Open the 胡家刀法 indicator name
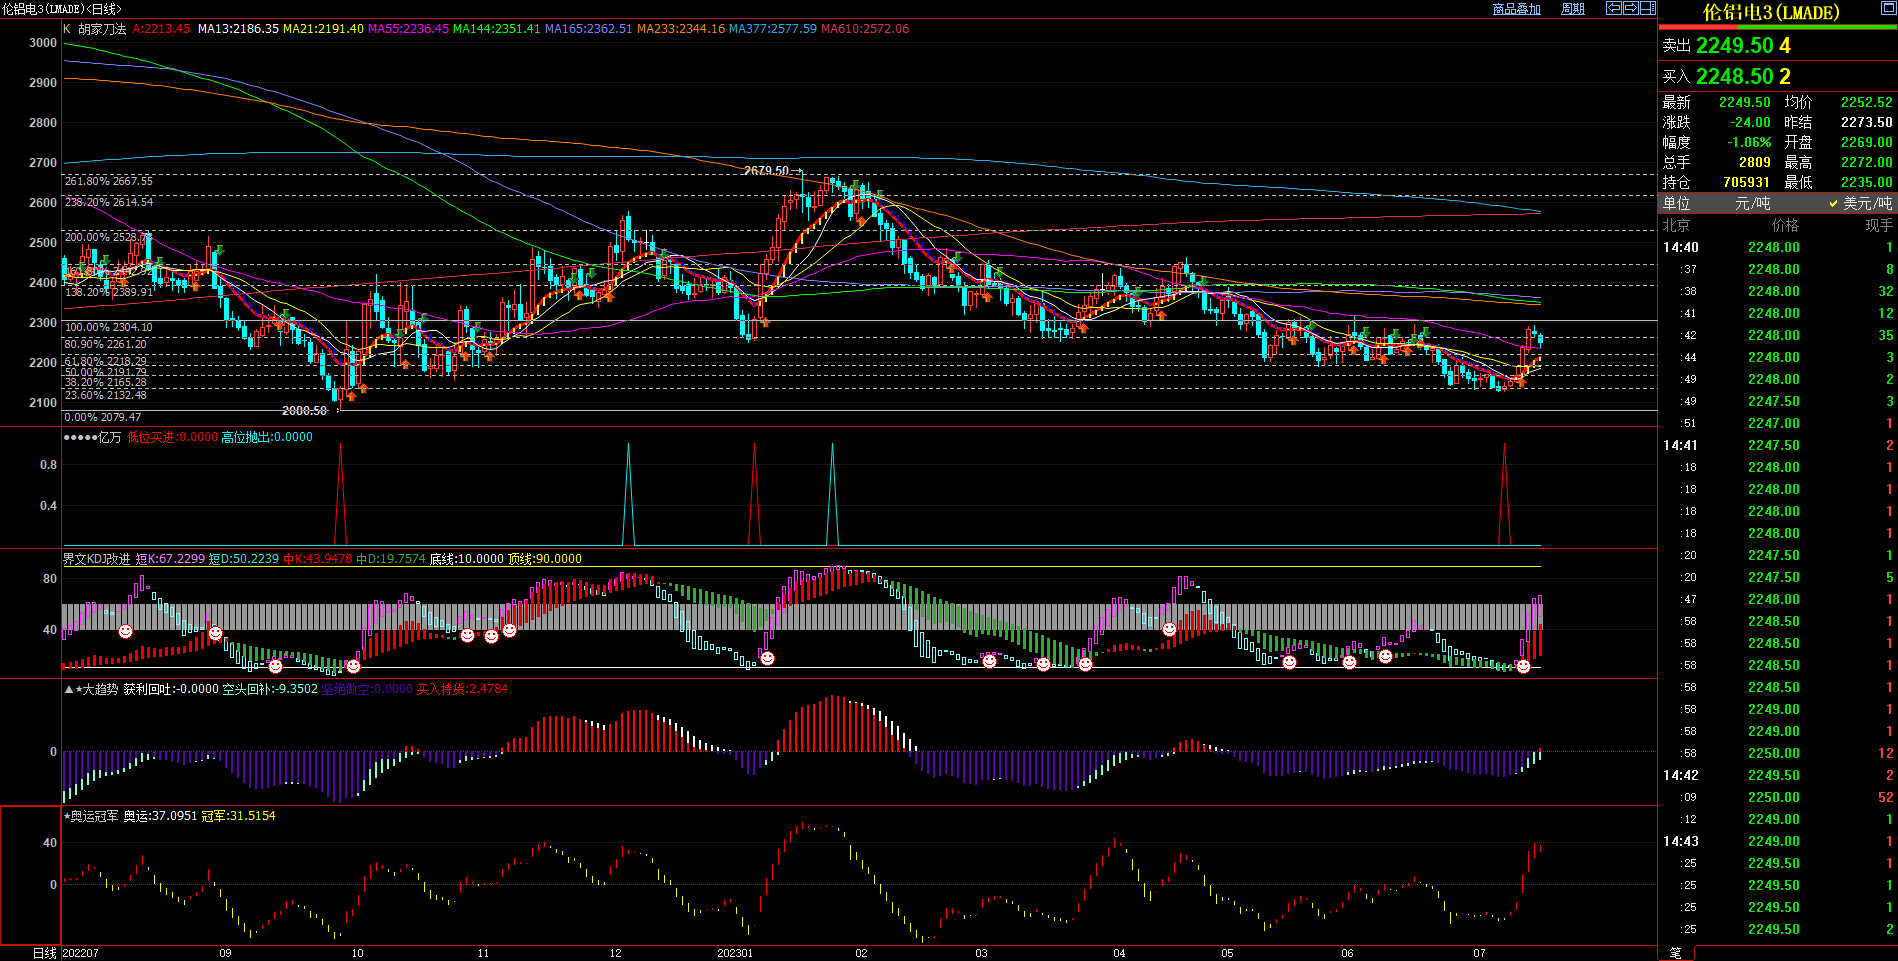Viewport: 1898px width, 961px height. tap(102, 29)
